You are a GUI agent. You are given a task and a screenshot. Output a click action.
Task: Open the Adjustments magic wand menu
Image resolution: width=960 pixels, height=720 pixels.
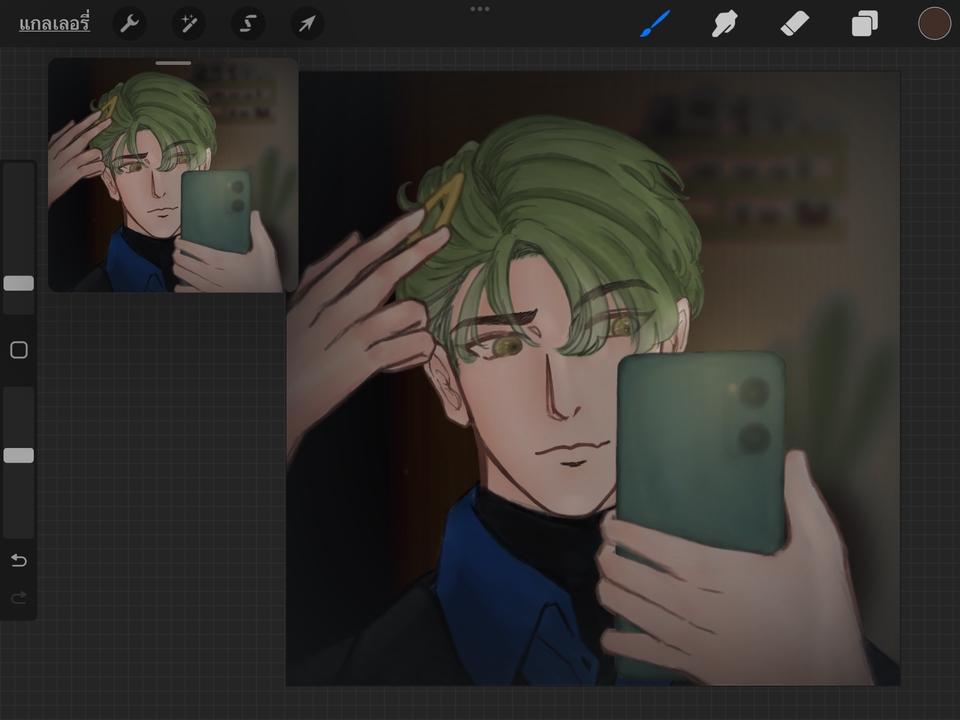tap(189, 24)
